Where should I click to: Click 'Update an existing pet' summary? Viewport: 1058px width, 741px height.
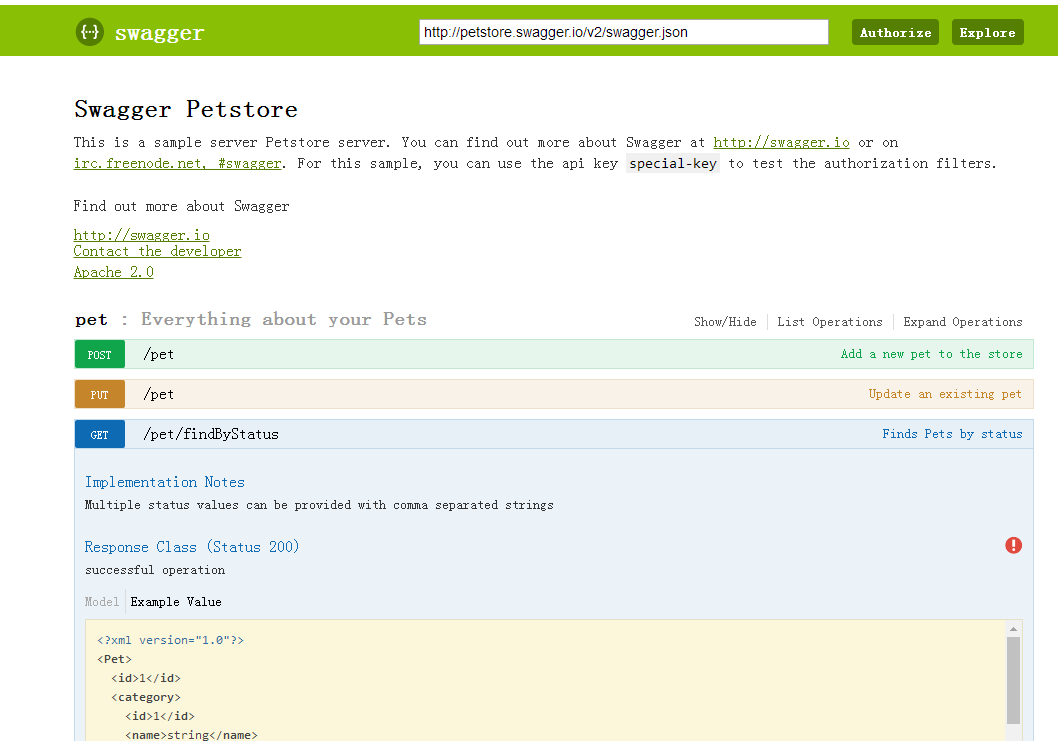[x=945, y=393]
